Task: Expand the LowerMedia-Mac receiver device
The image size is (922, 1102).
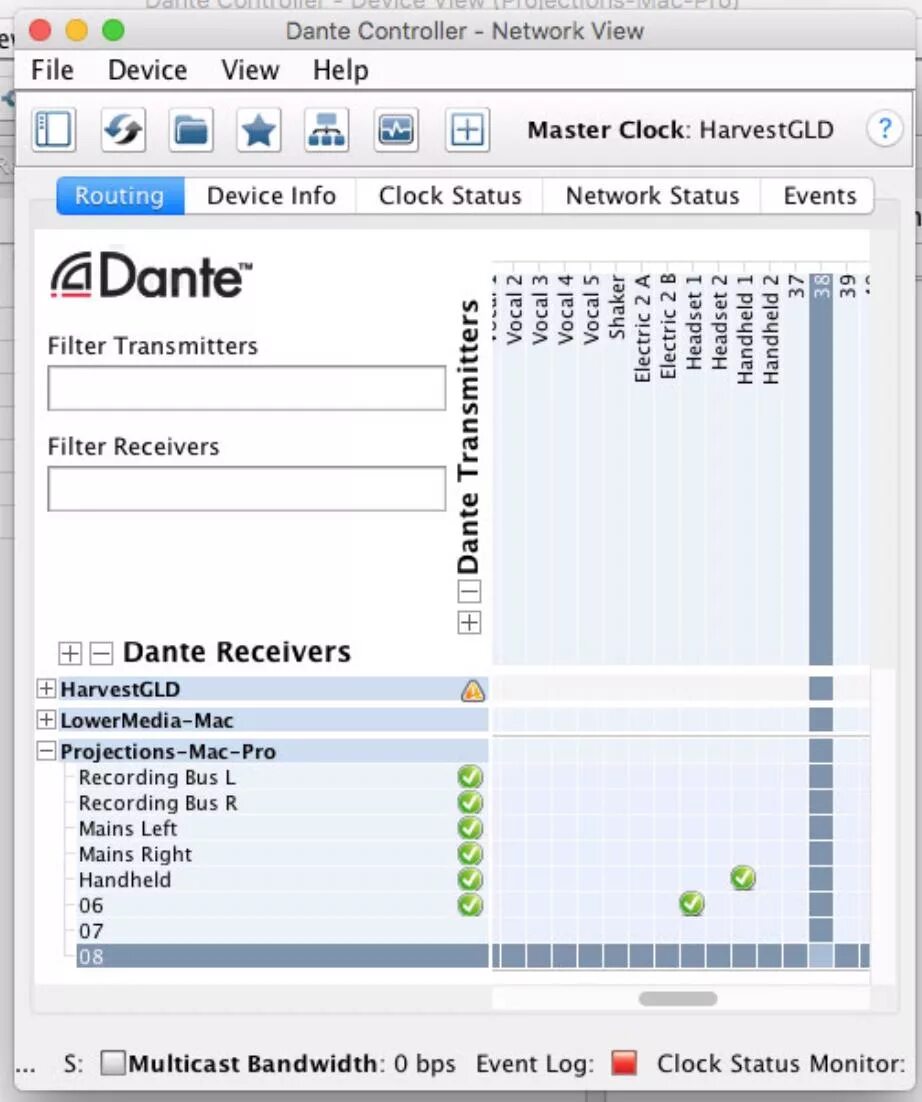Action: tap(46, 720)
